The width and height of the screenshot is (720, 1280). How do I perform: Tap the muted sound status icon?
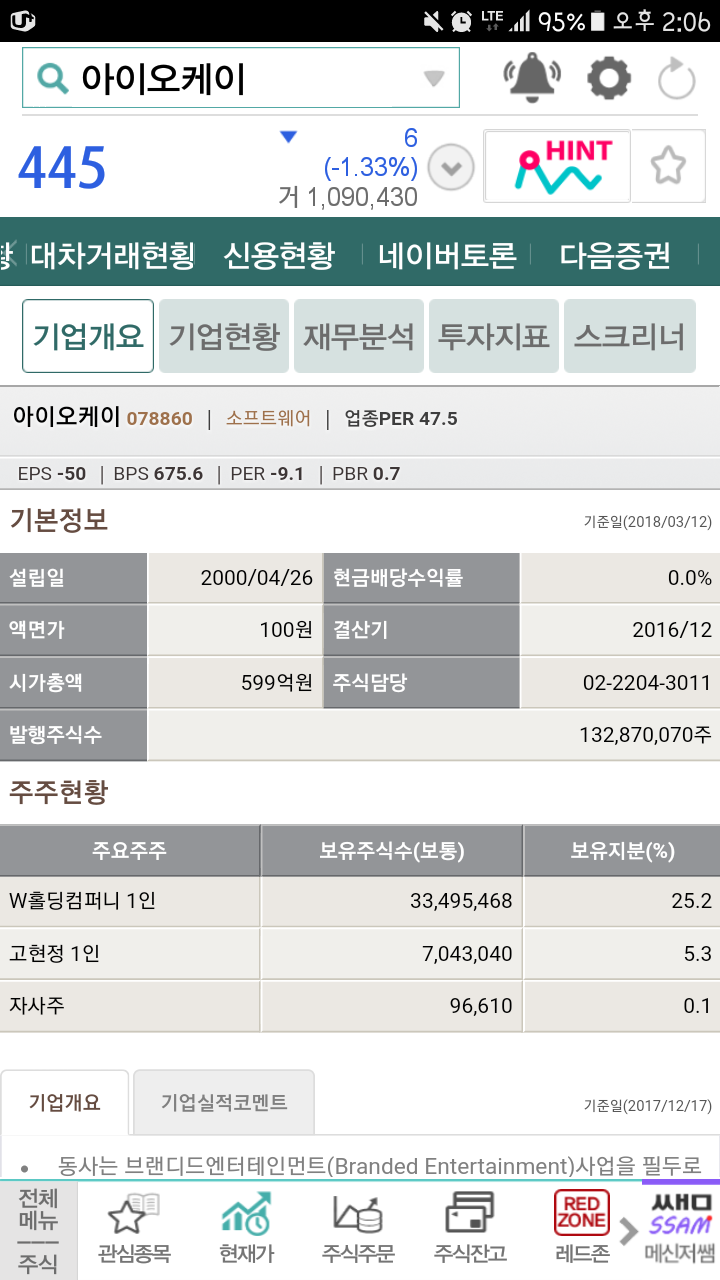point(433,20)
